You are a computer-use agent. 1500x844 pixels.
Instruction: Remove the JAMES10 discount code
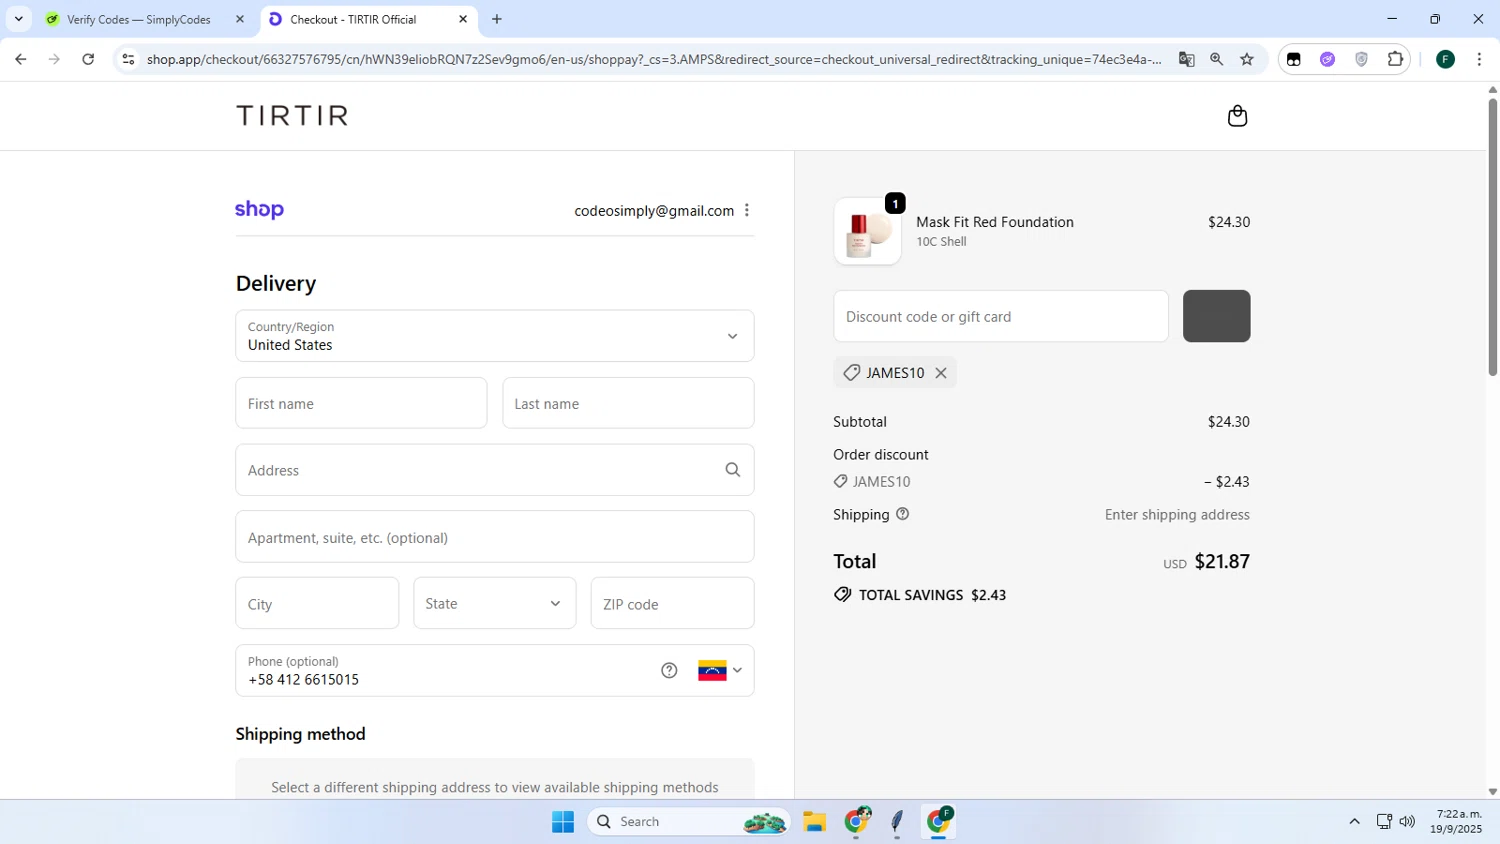coord(941,373)
